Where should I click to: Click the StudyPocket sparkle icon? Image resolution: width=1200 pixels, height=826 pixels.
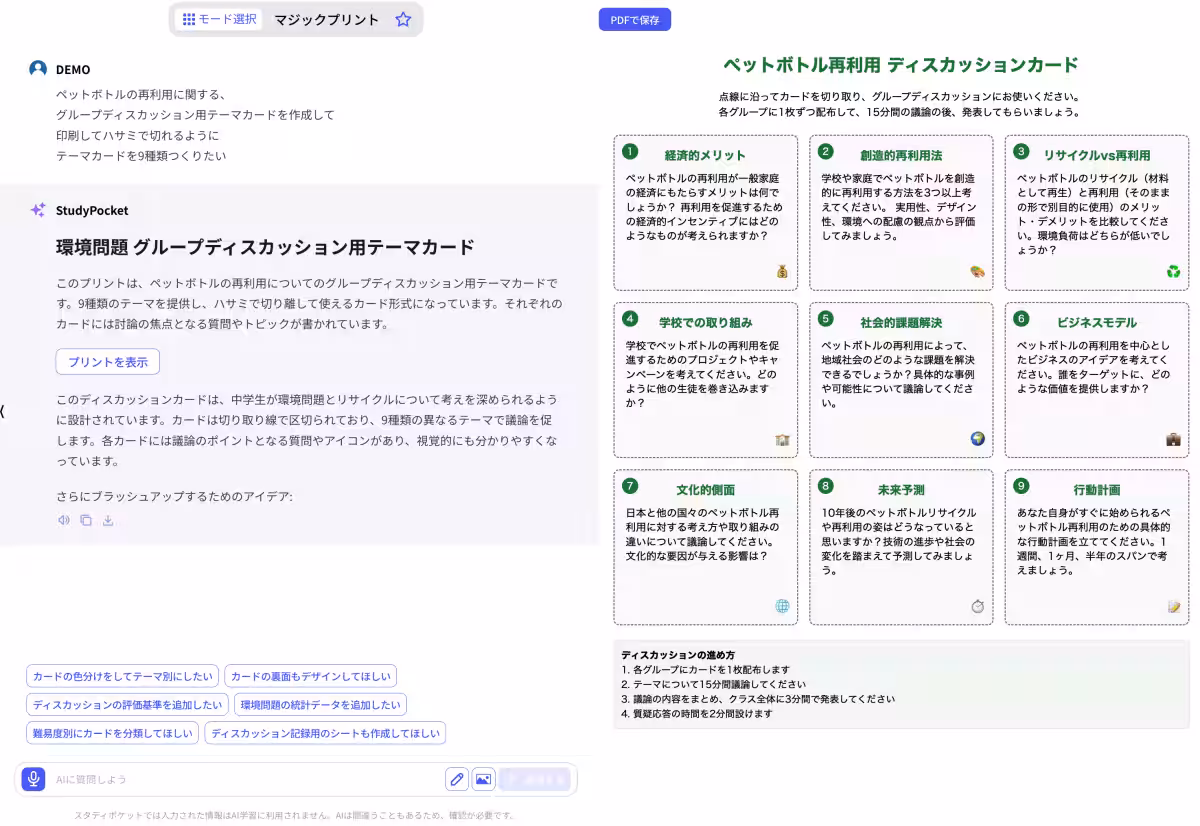click(36, 210)
